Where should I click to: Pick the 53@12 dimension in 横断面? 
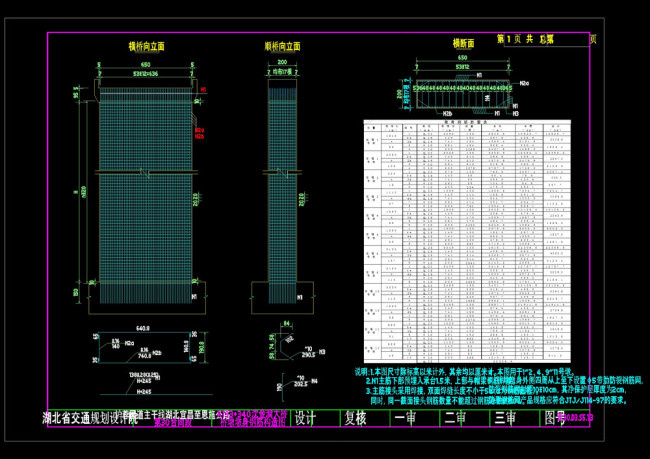[462, 67]
